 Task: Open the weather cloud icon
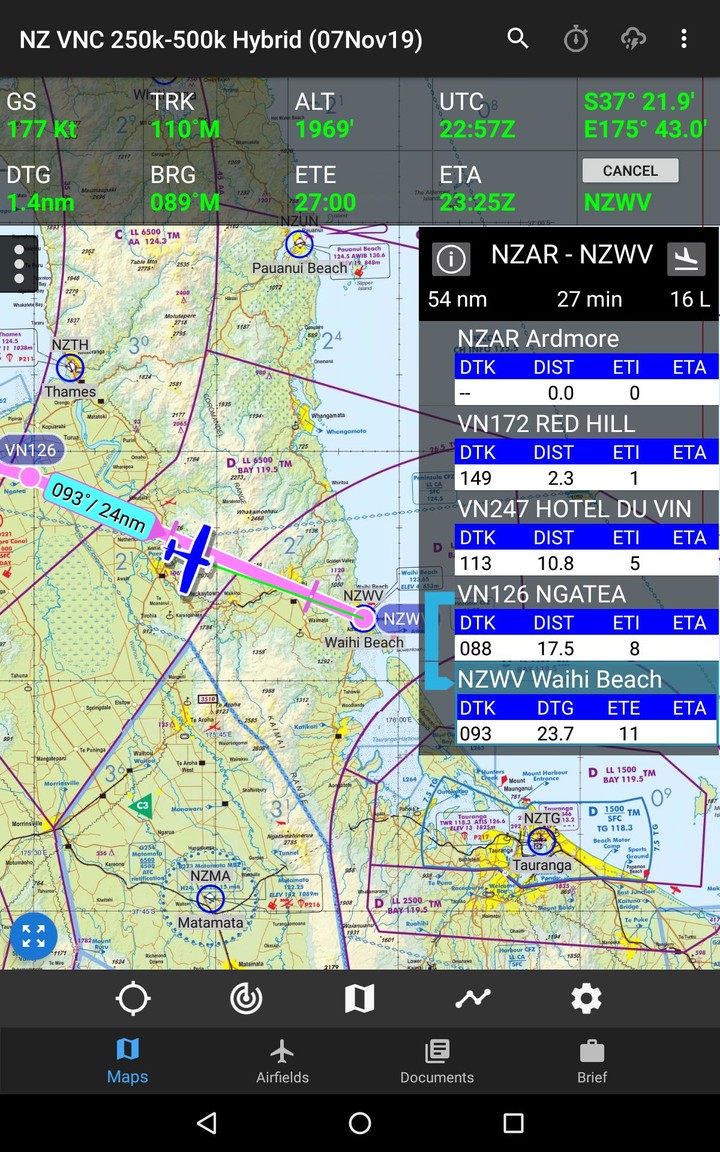633,39
